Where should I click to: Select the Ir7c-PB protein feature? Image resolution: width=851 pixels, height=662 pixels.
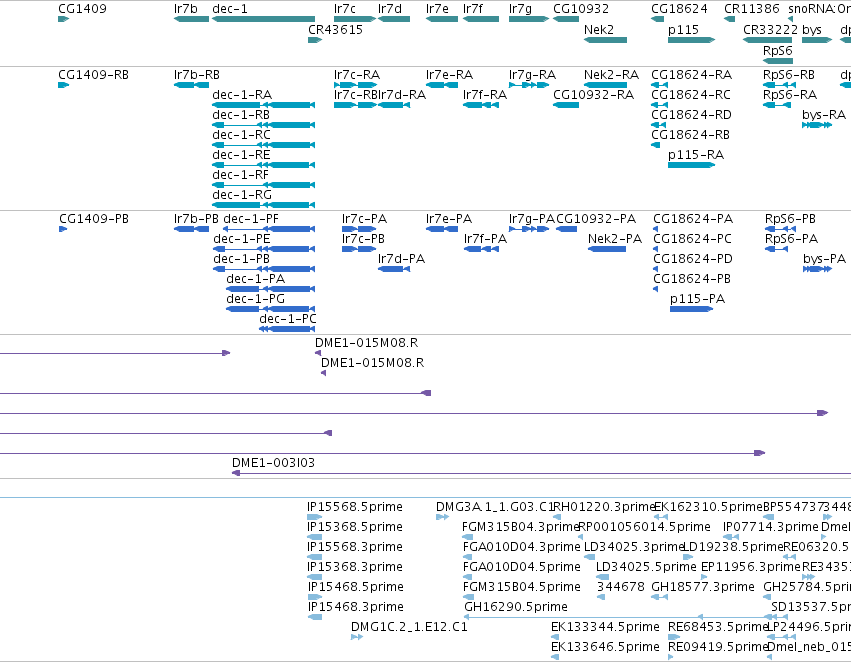click(359, 249)
